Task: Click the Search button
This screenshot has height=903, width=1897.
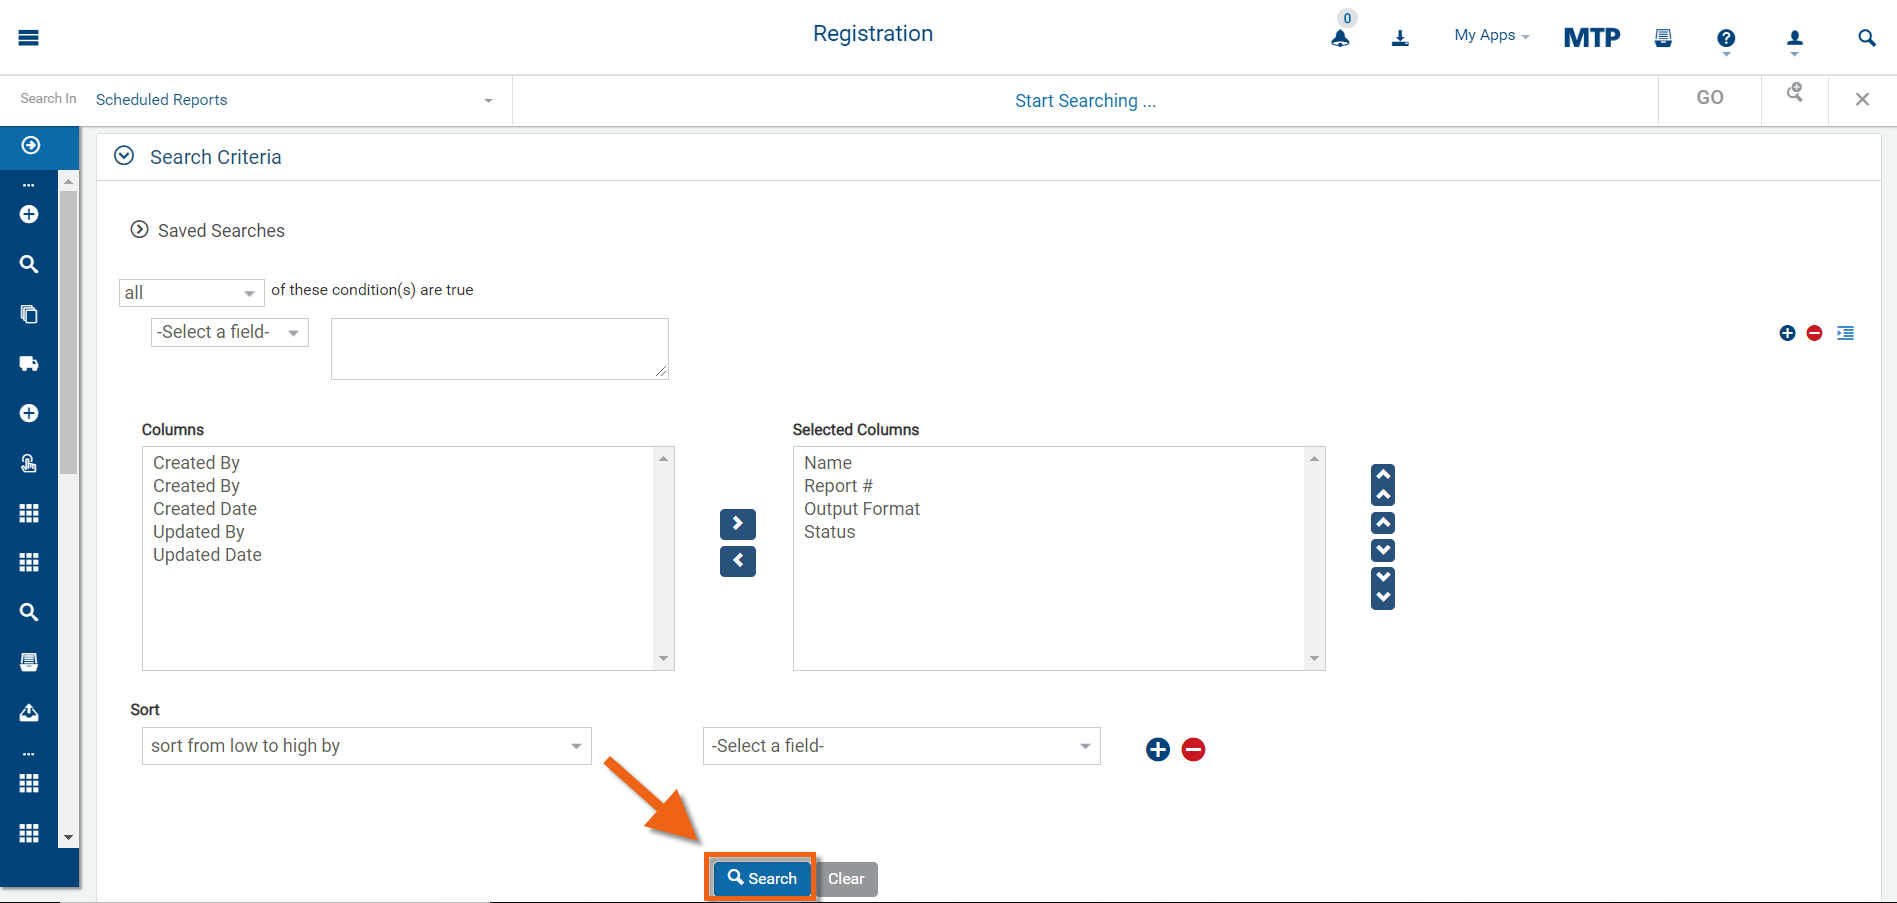Action: tap(762, 878)
